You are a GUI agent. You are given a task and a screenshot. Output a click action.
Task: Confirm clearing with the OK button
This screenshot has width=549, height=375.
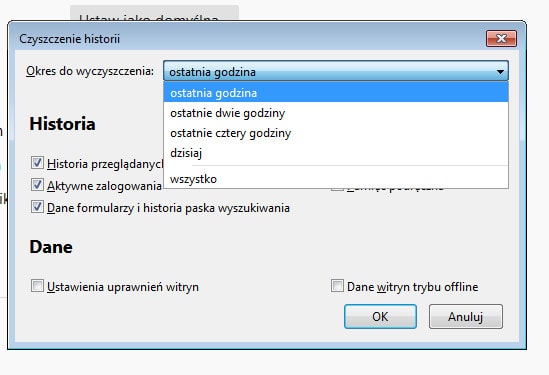tap(380, 317)
